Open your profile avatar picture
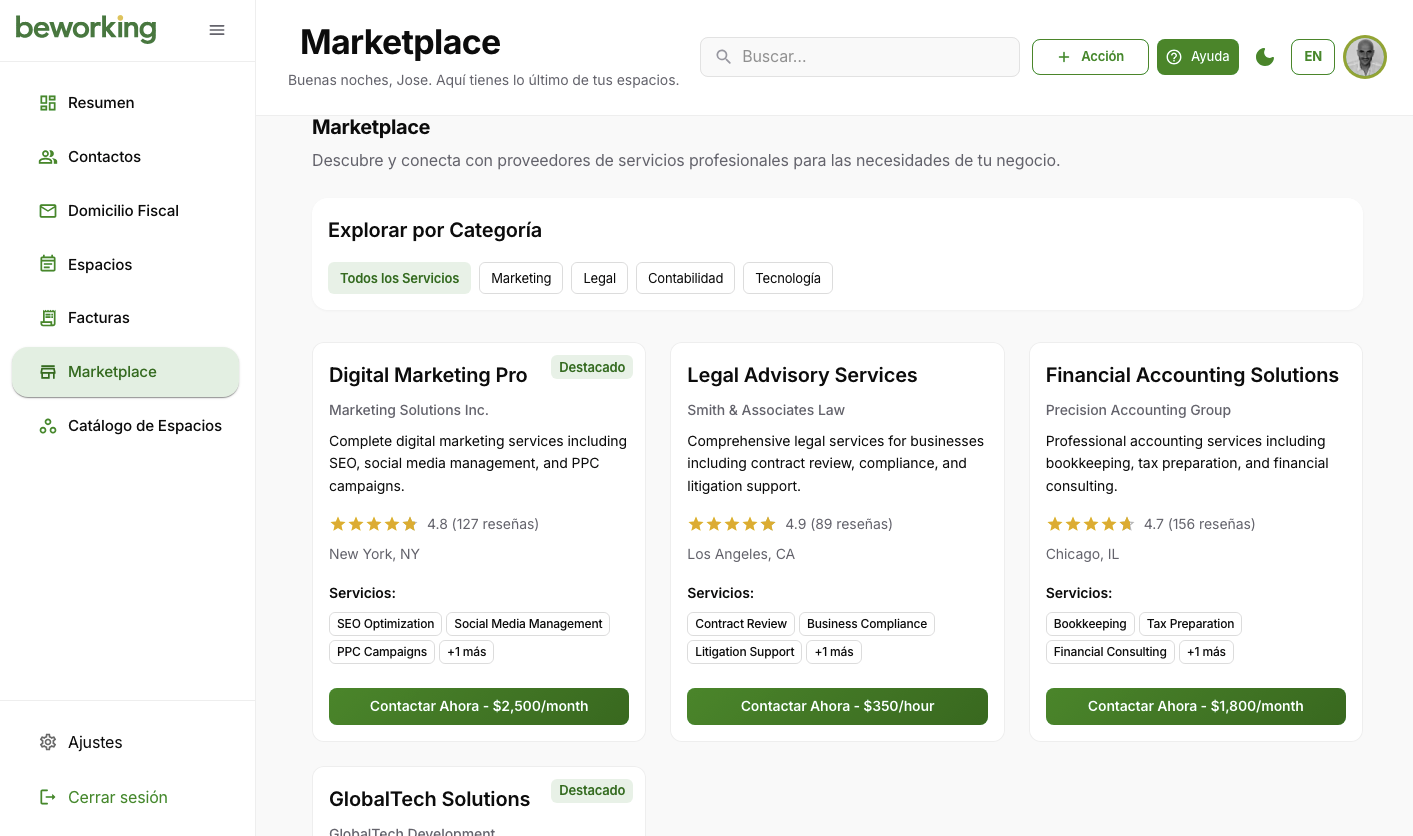Screen dimensions: 1413x836 1364,57
